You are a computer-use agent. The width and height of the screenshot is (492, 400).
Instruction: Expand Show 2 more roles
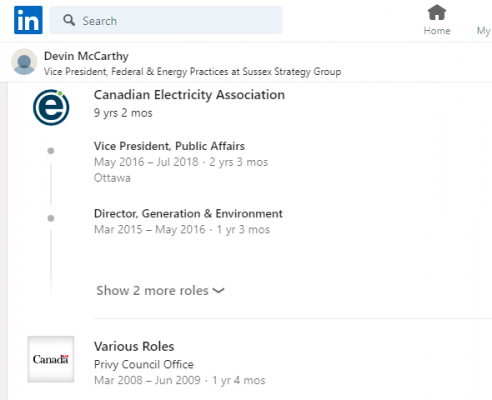click(160, 291)
